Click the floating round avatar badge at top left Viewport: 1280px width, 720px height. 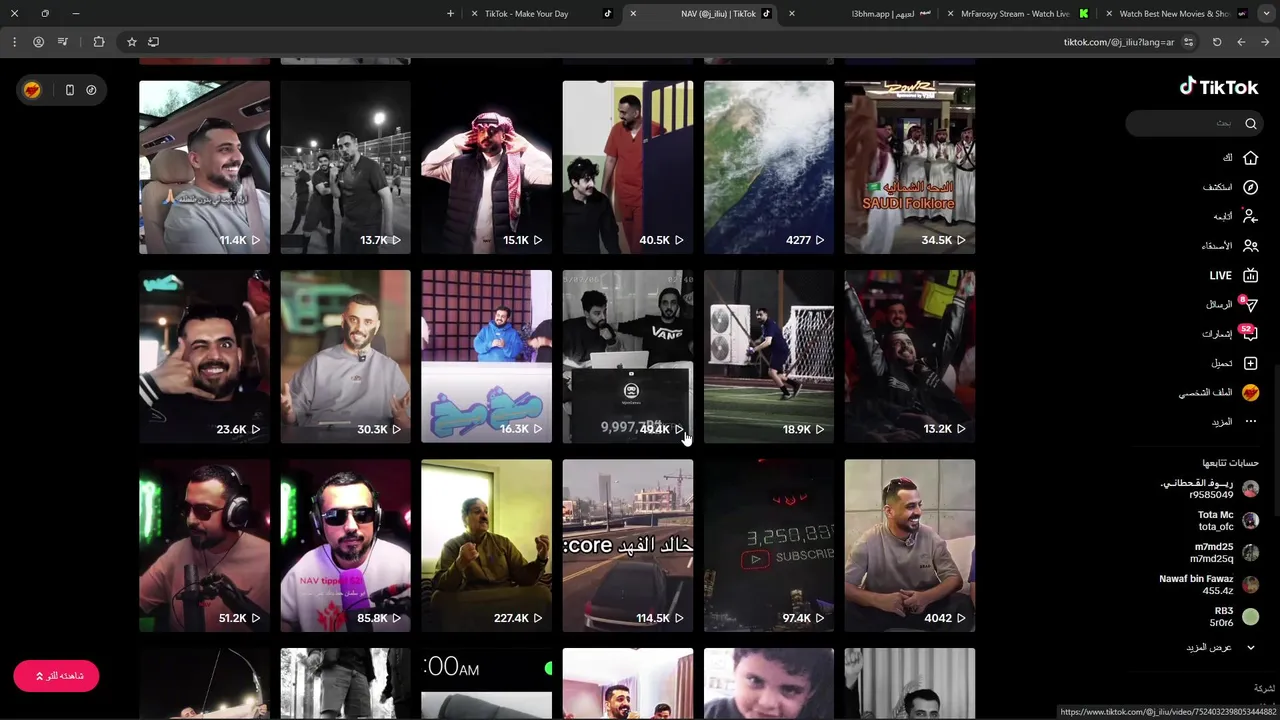point(32,90)
